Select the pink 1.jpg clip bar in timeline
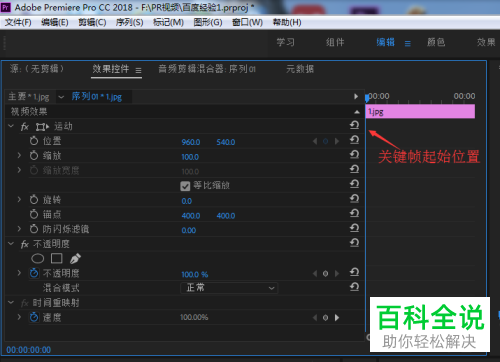The height and width of the screenshot is (362, 500). (x=420, y=111)
